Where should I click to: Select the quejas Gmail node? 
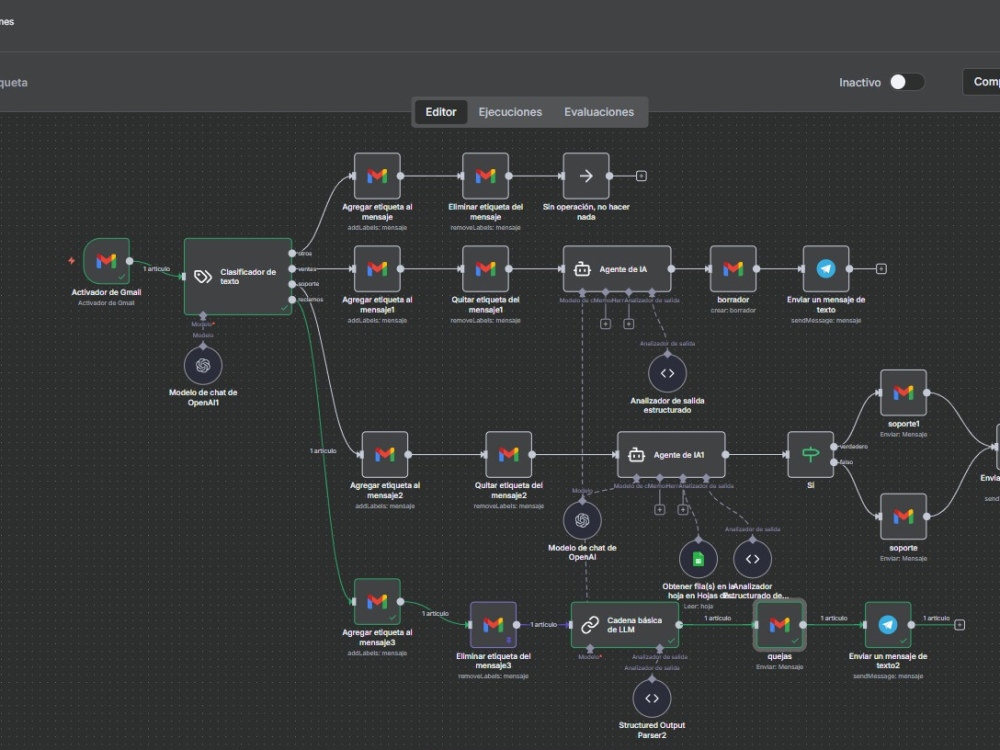point(779,625)
